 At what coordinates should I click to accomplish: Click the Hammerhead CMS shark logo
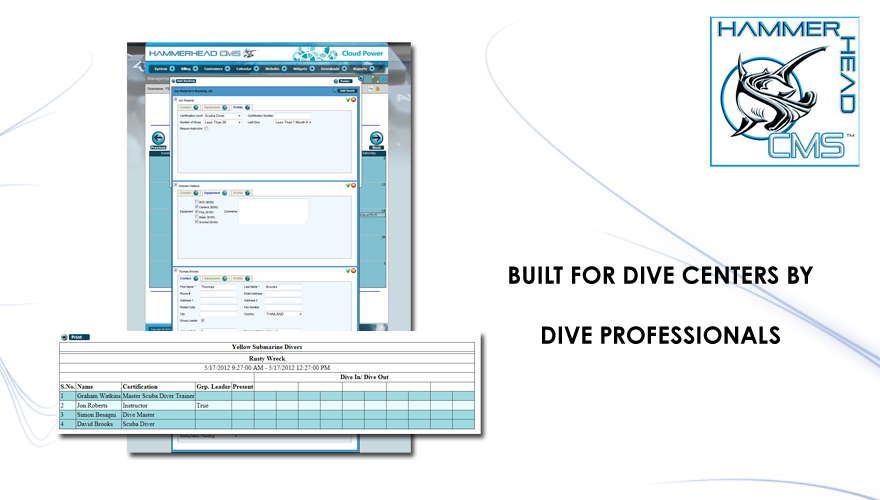777,90
